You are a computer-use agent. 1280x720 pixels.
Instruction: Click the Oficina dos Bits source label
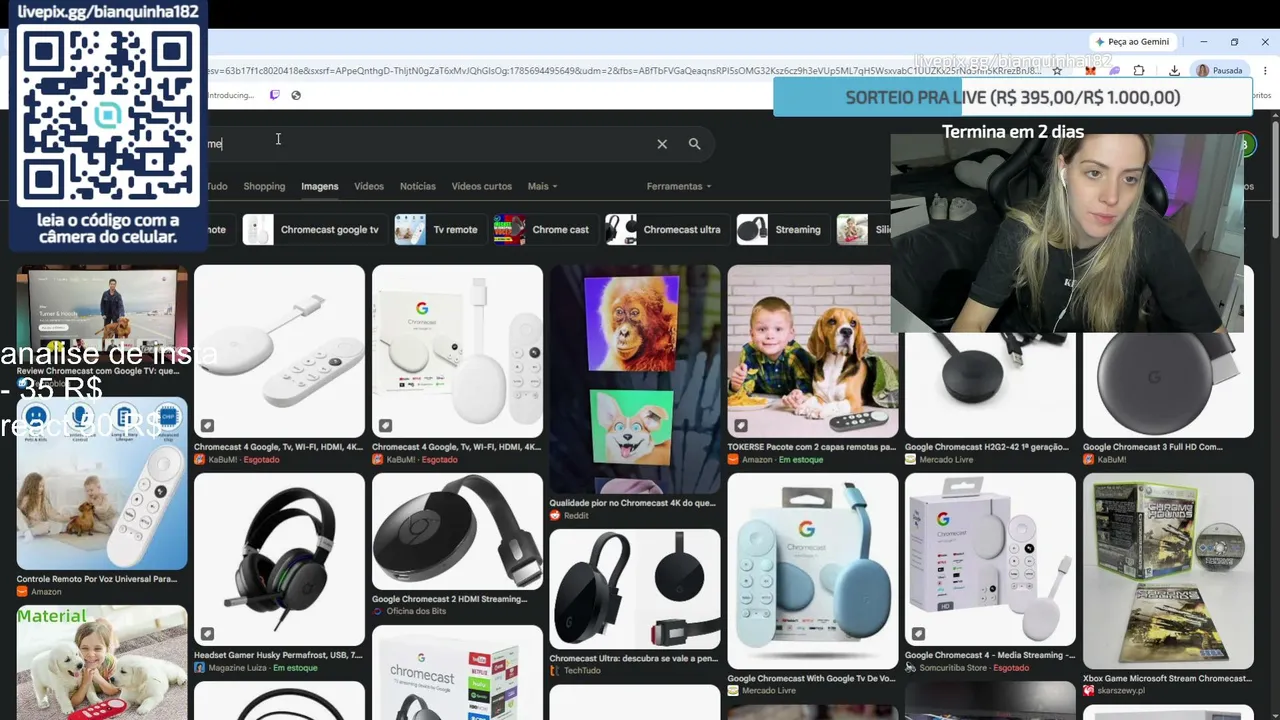click(x=416, y=611)
